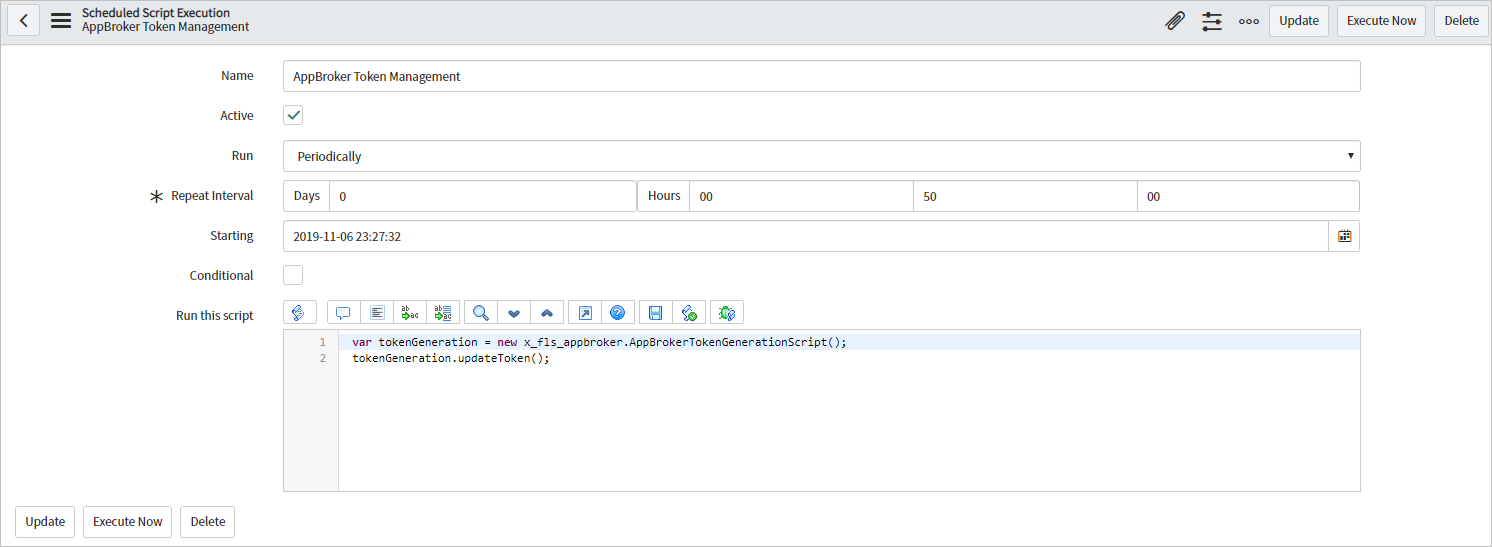Viewport: 1492px width, 547px height.
Task: Click the top Execute Now button
Action: (1381, 20)
